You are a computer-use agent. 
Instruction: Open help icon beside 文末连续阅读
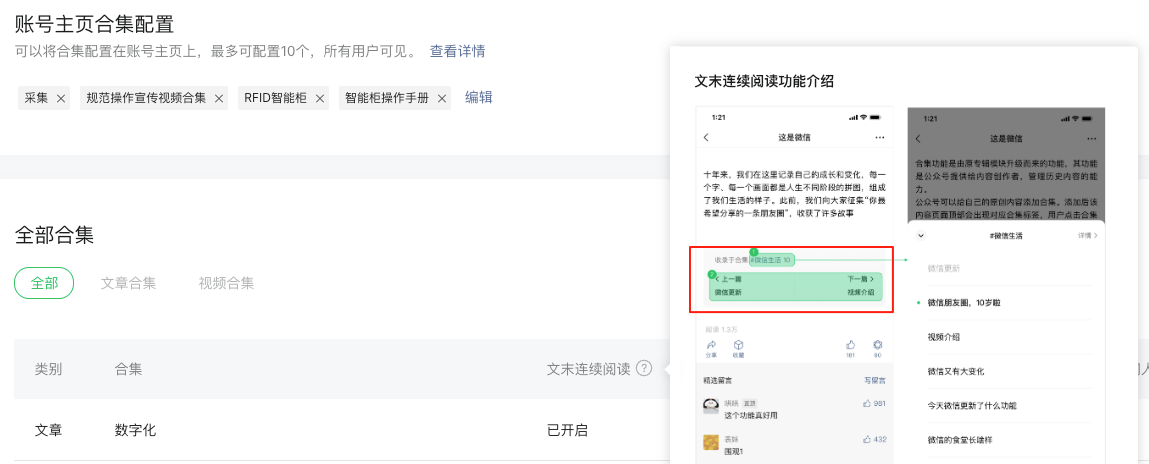coord(644,369)
